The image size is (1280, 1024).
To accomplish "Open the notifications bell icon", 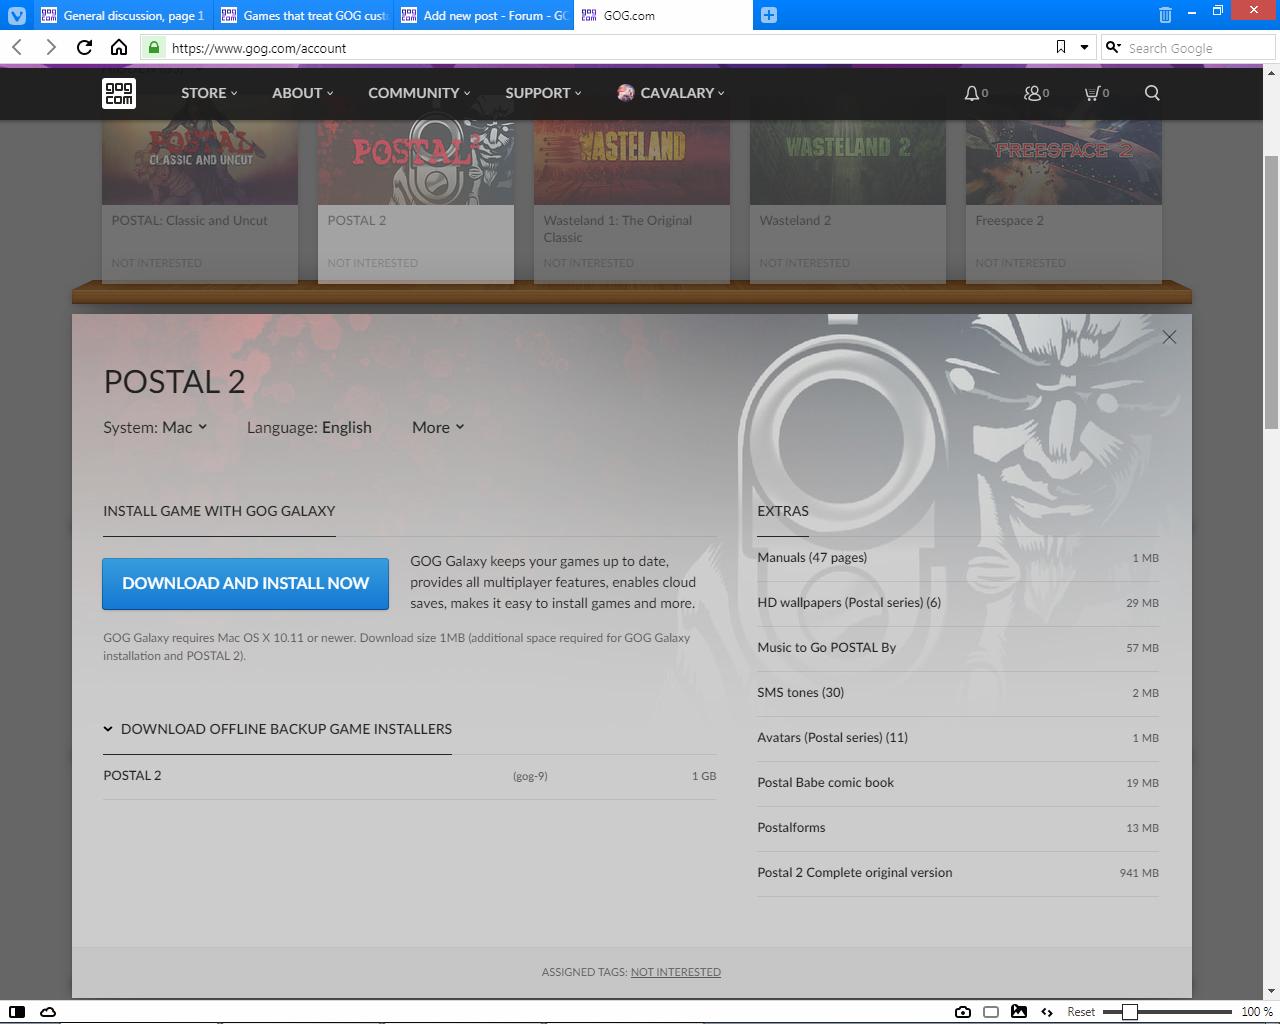I will point(976,93).
